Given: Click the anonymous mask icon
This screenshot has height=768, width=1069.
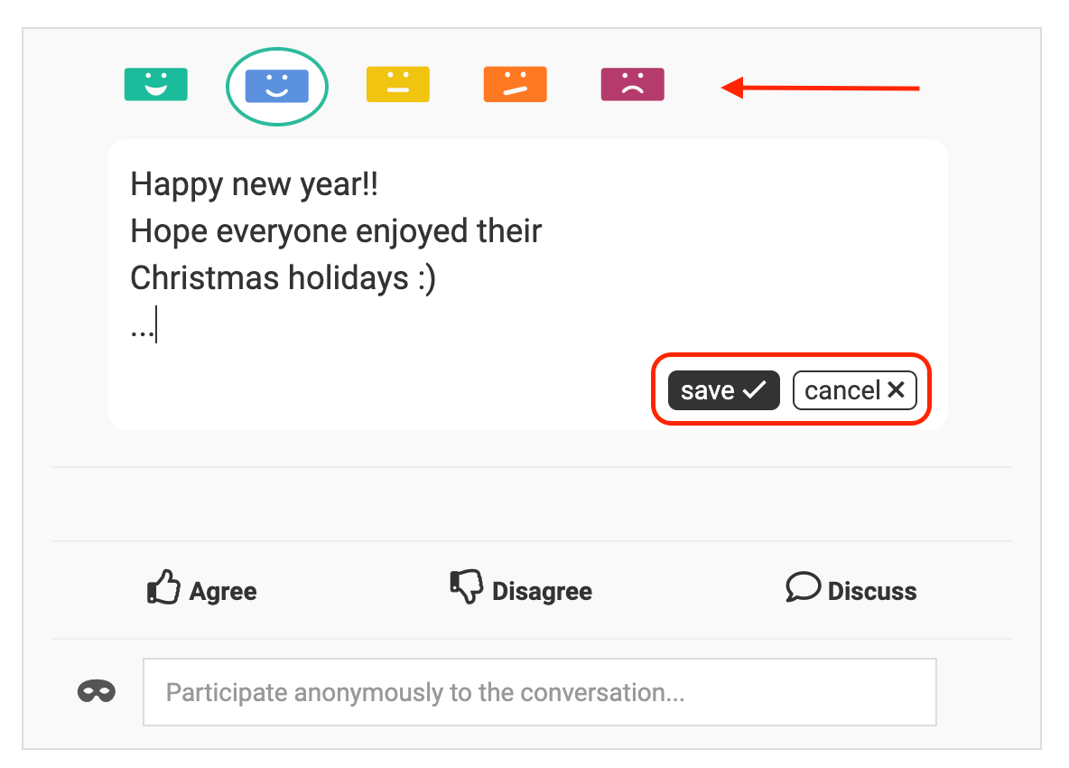Looking at the screenshot, I should (97, 691).
